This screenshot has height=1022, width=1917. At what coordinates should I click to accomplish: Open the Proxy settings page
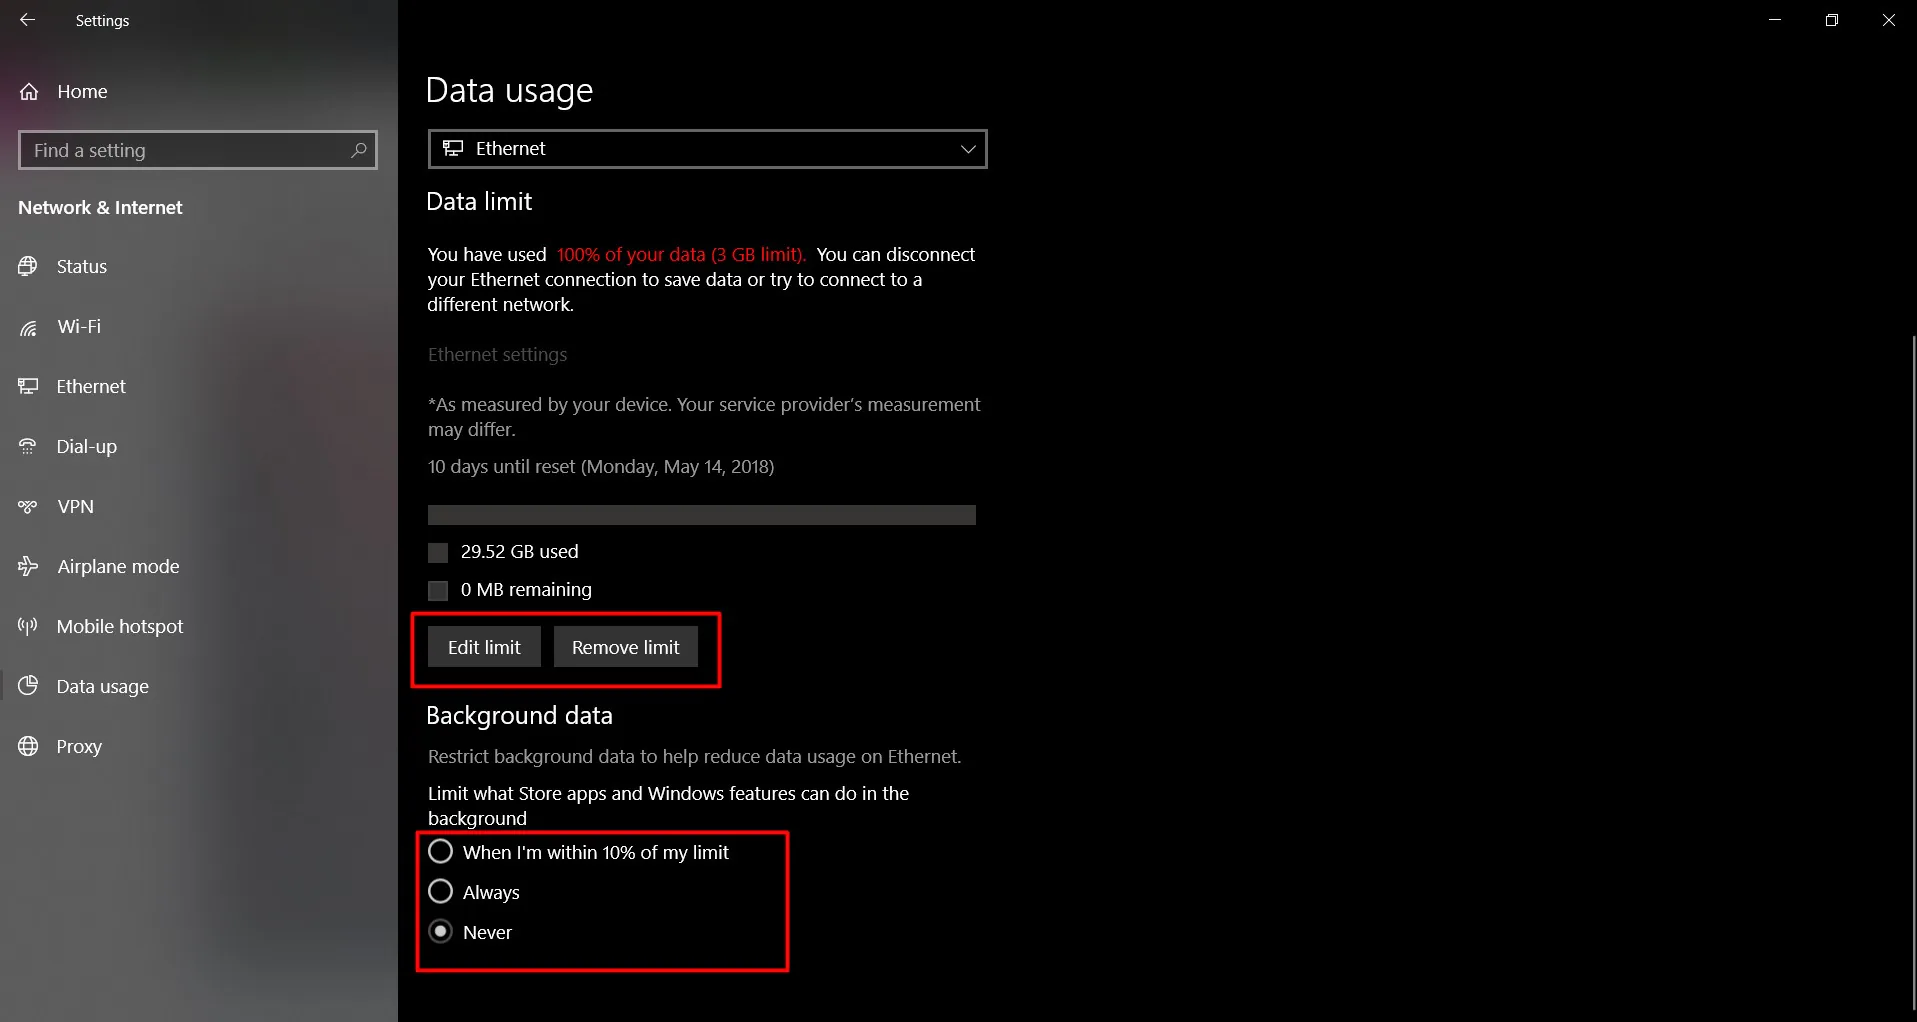pyautogui.click(x=199, y=746)
